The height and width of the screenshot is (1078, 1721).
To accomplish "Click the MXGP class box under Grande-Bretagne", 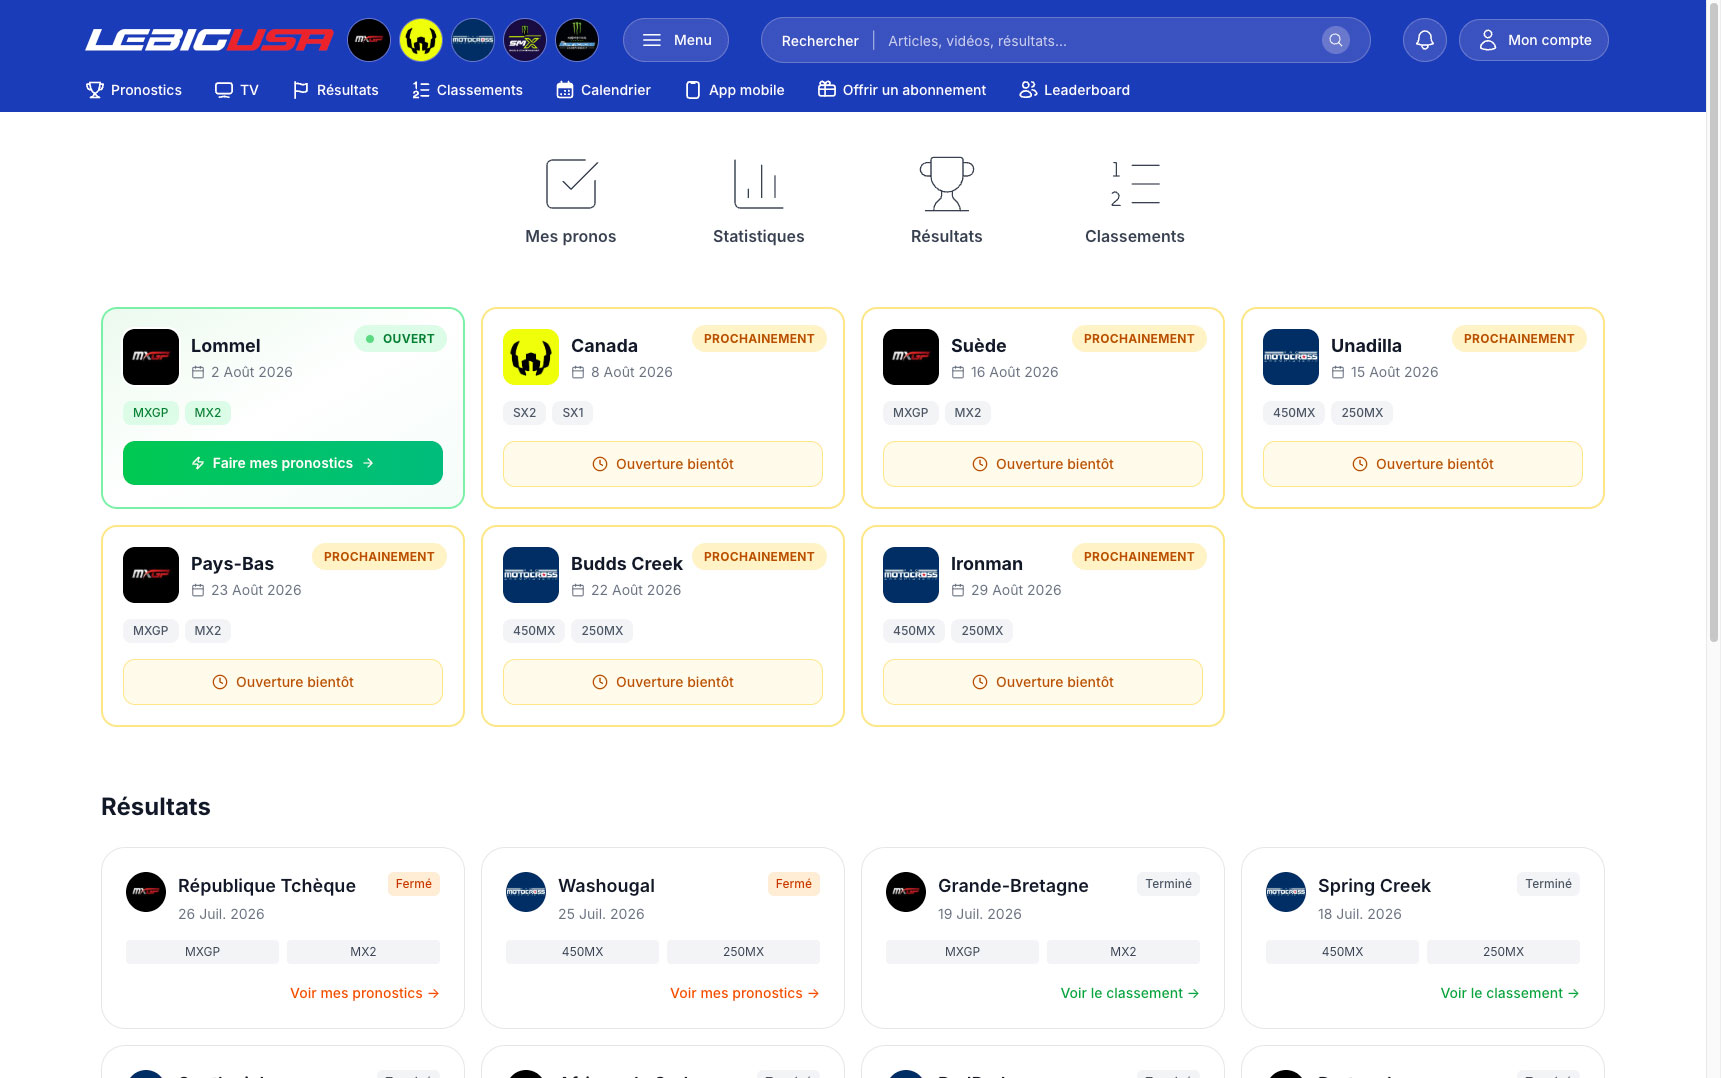I will click(x=963, y=952).
